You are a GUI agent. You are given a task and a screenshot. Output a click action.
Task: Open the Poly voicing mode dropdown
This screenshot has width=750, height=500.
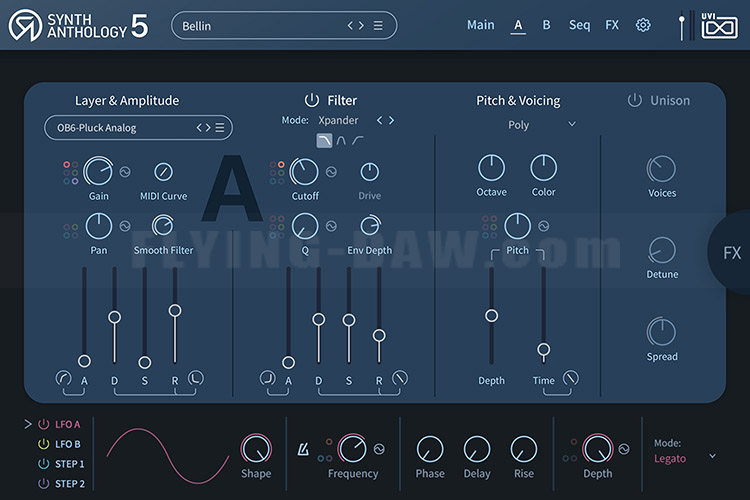pos(540,124)
